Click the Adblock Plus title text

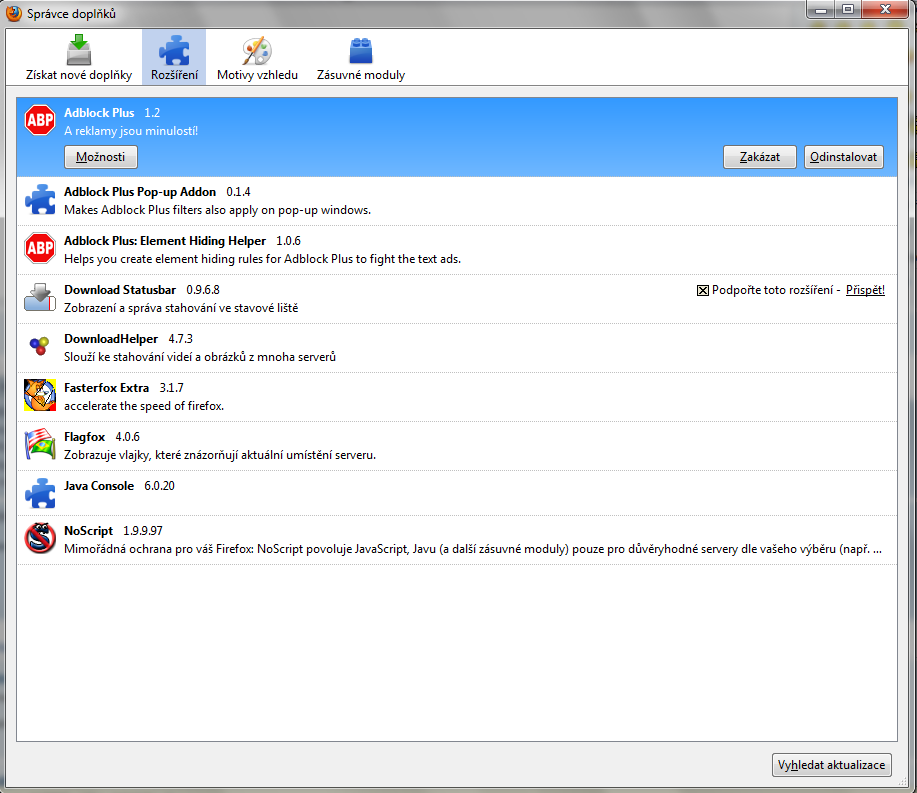coord(99,113)
